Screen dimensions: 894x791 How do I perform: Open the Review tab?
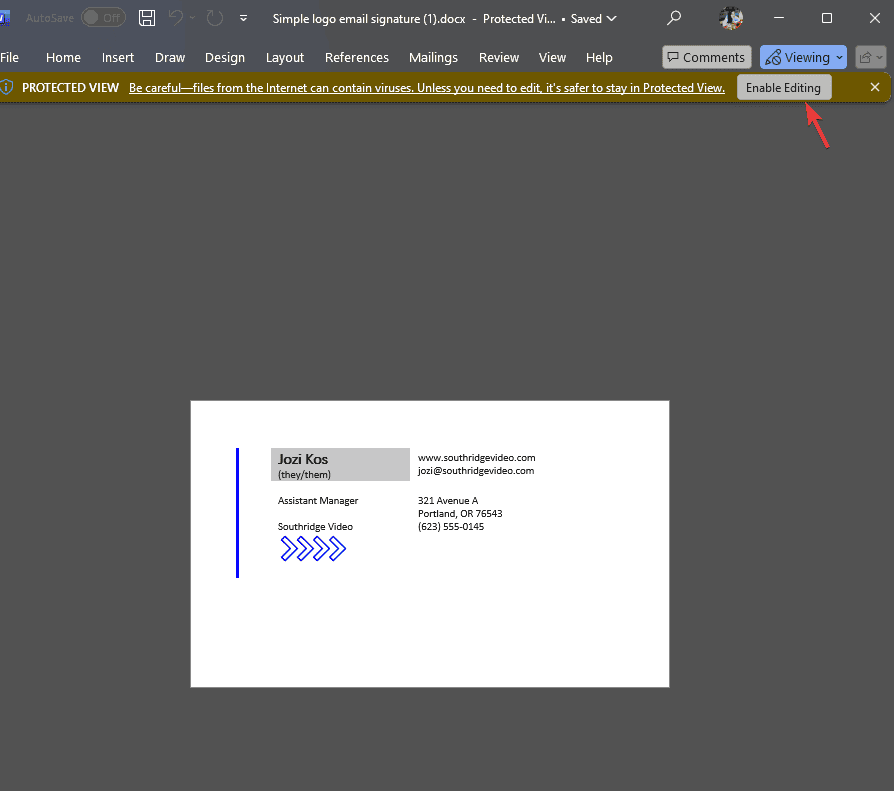(x=498, y=58)
